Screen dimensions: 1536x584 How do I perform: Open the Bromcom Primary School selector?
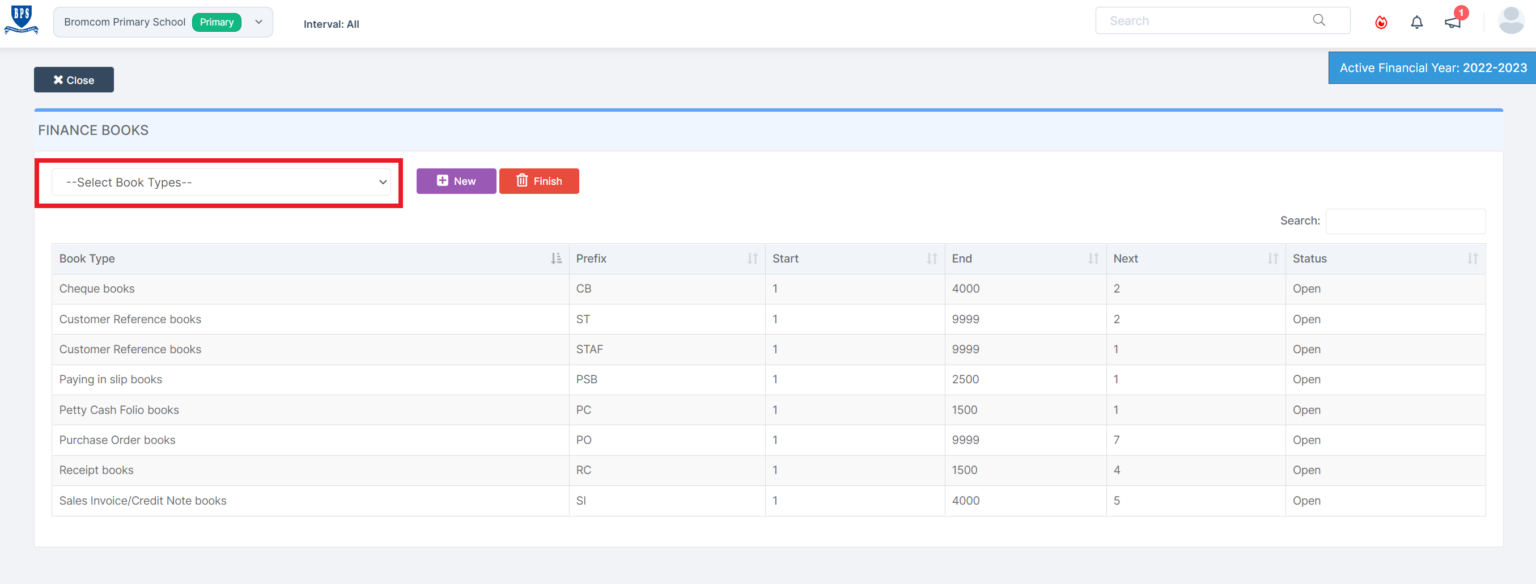click(162, 22)
